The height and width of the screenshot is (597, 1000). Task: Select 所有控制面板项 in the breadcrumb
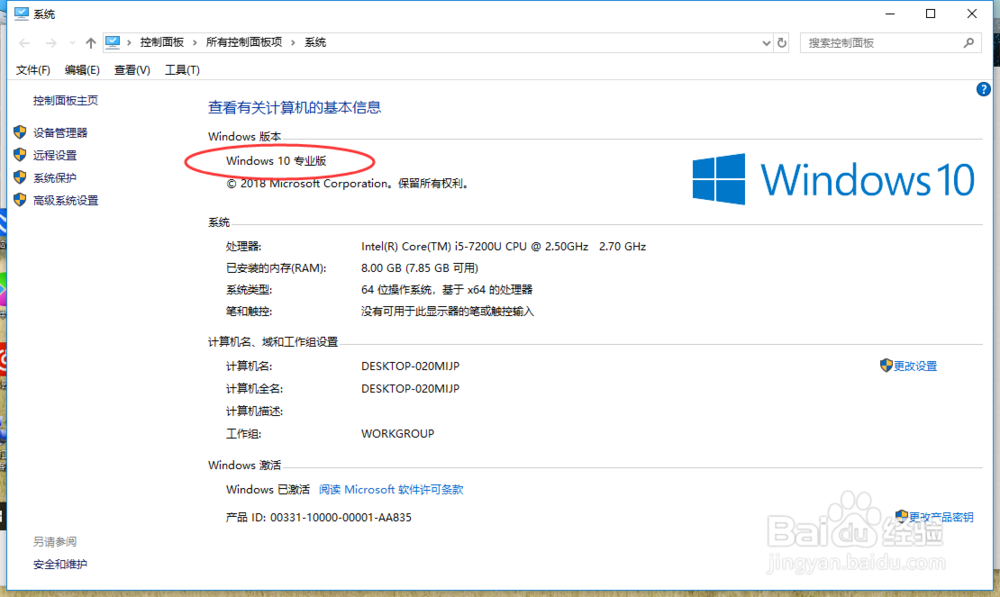click(244, 42)
